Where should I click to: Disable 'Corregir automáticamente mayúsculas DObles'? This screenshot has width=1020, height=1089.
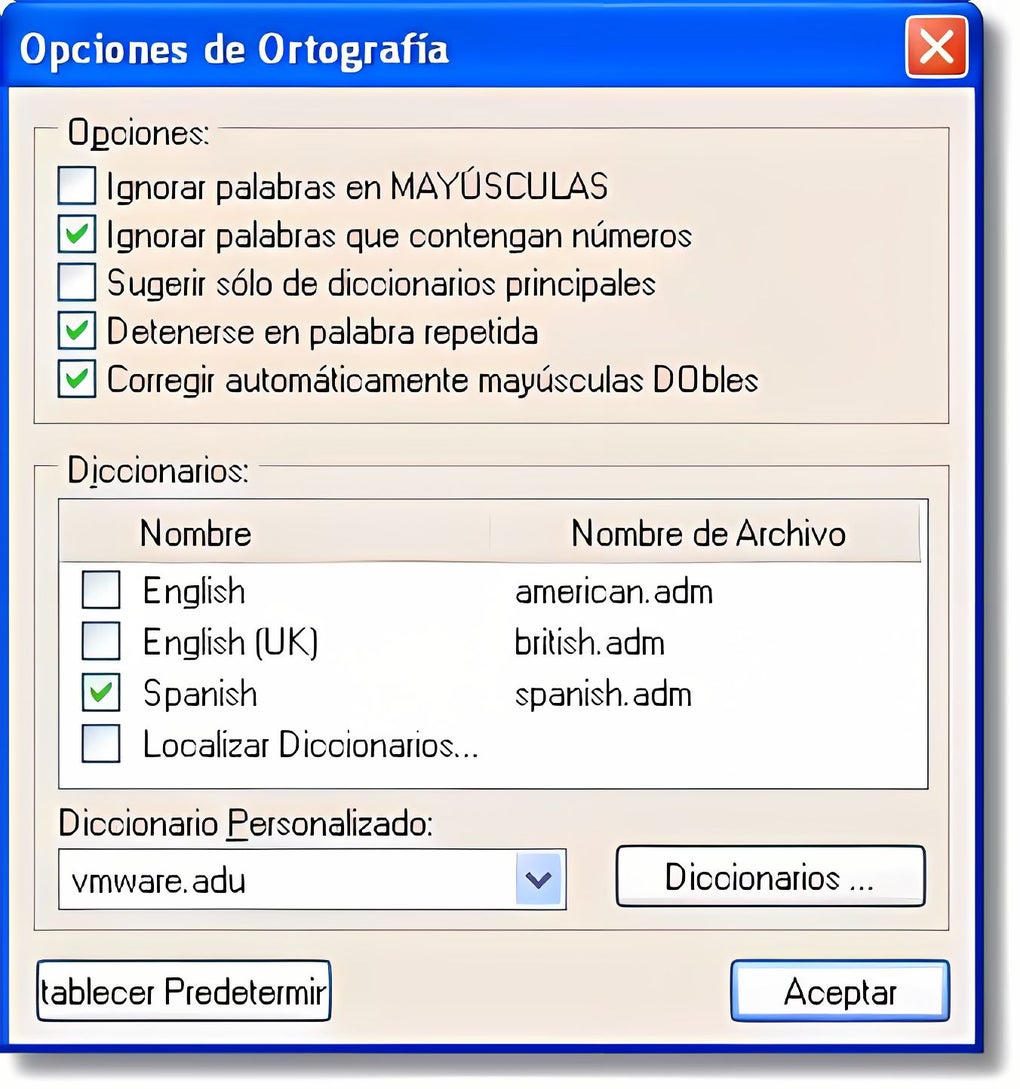coord(76,380)
